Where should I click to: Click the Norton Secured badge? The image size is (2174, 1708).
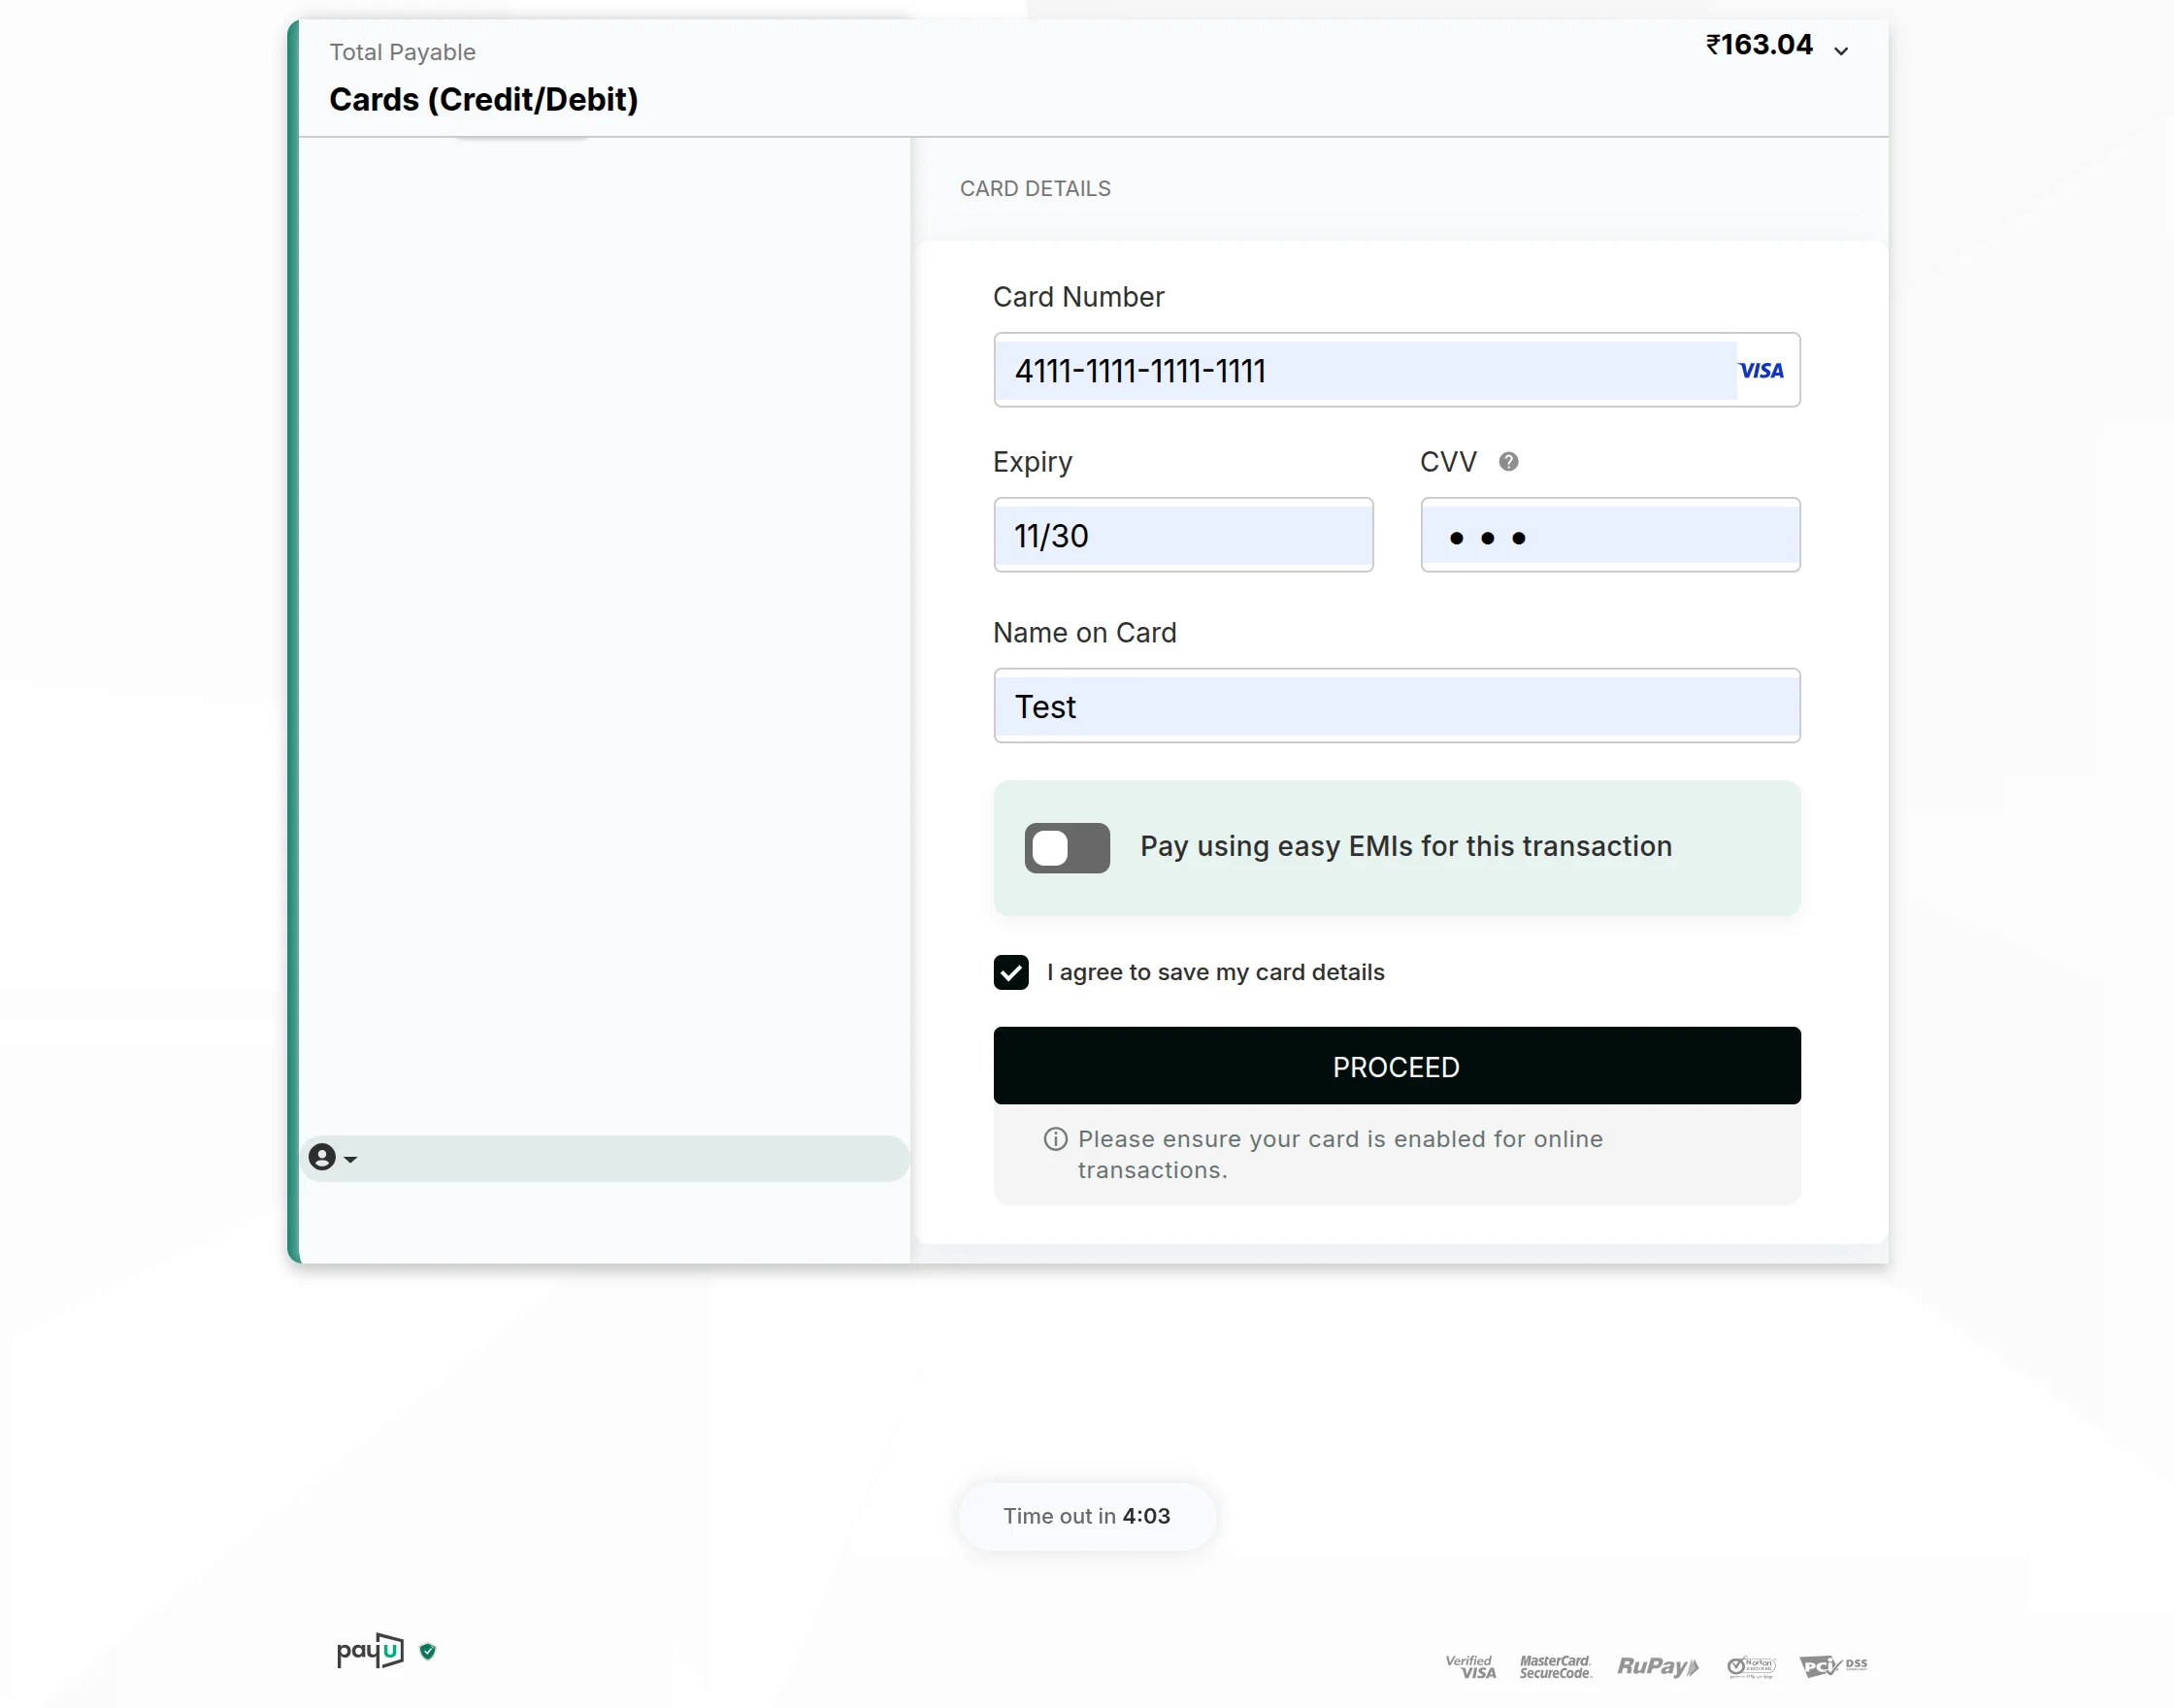pyautogui.click(x=1751, y=1666)
